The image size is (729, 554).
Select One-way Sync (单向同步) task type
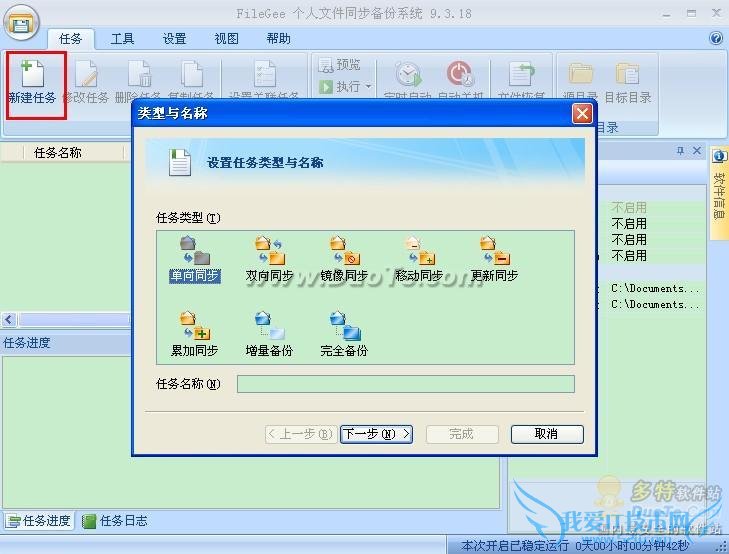[195, 259]
